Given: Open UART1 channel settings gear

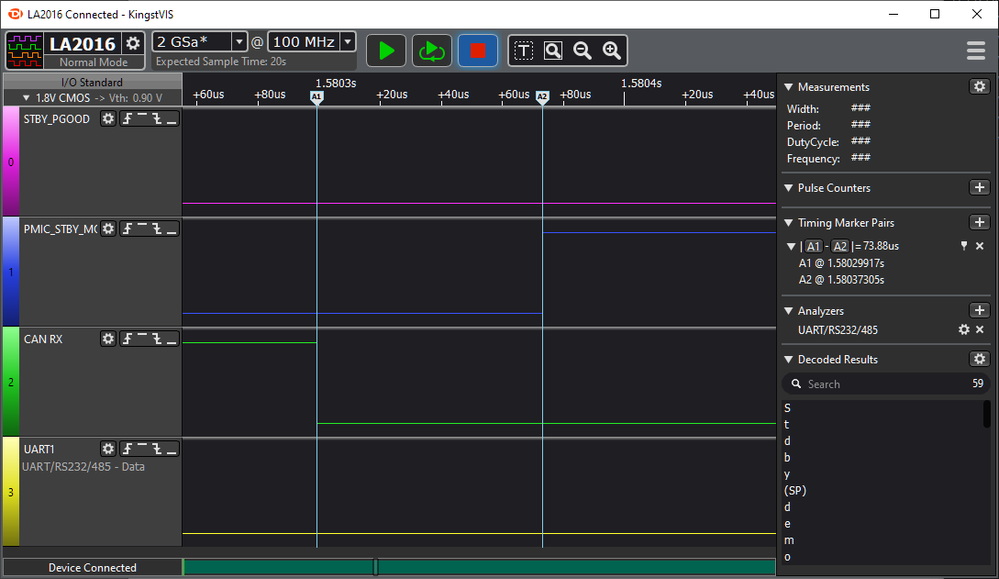Looking at the screenshot, I should [x=108, y=449].
